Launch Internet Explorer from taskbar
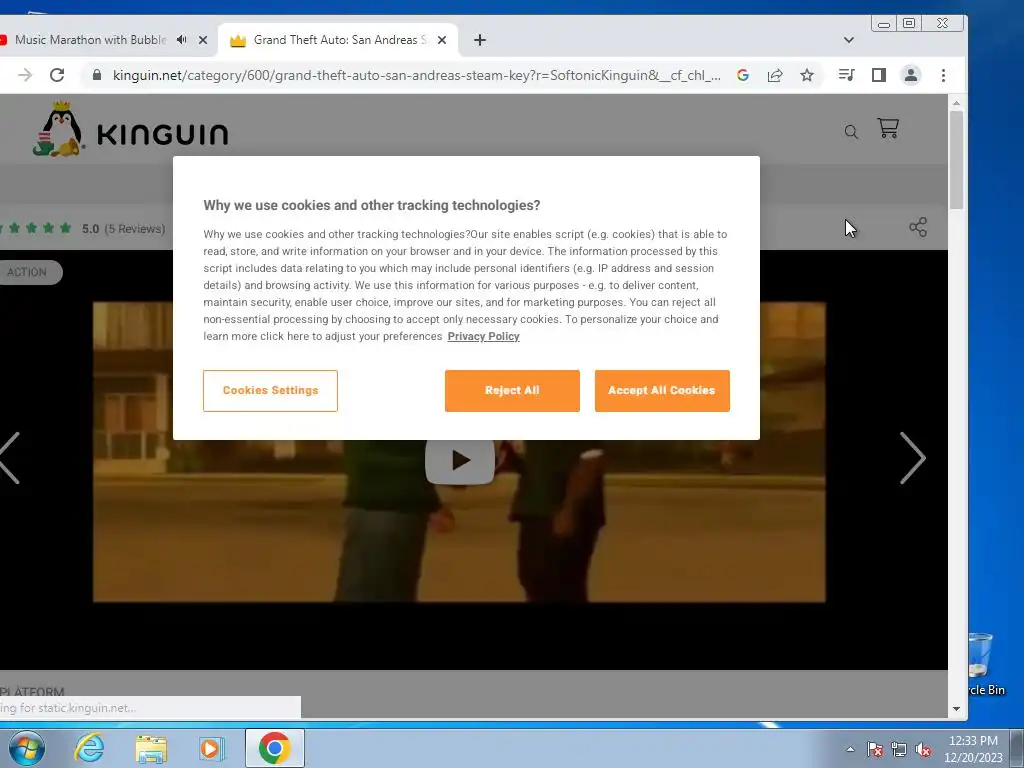 click(x=89, y=748)
